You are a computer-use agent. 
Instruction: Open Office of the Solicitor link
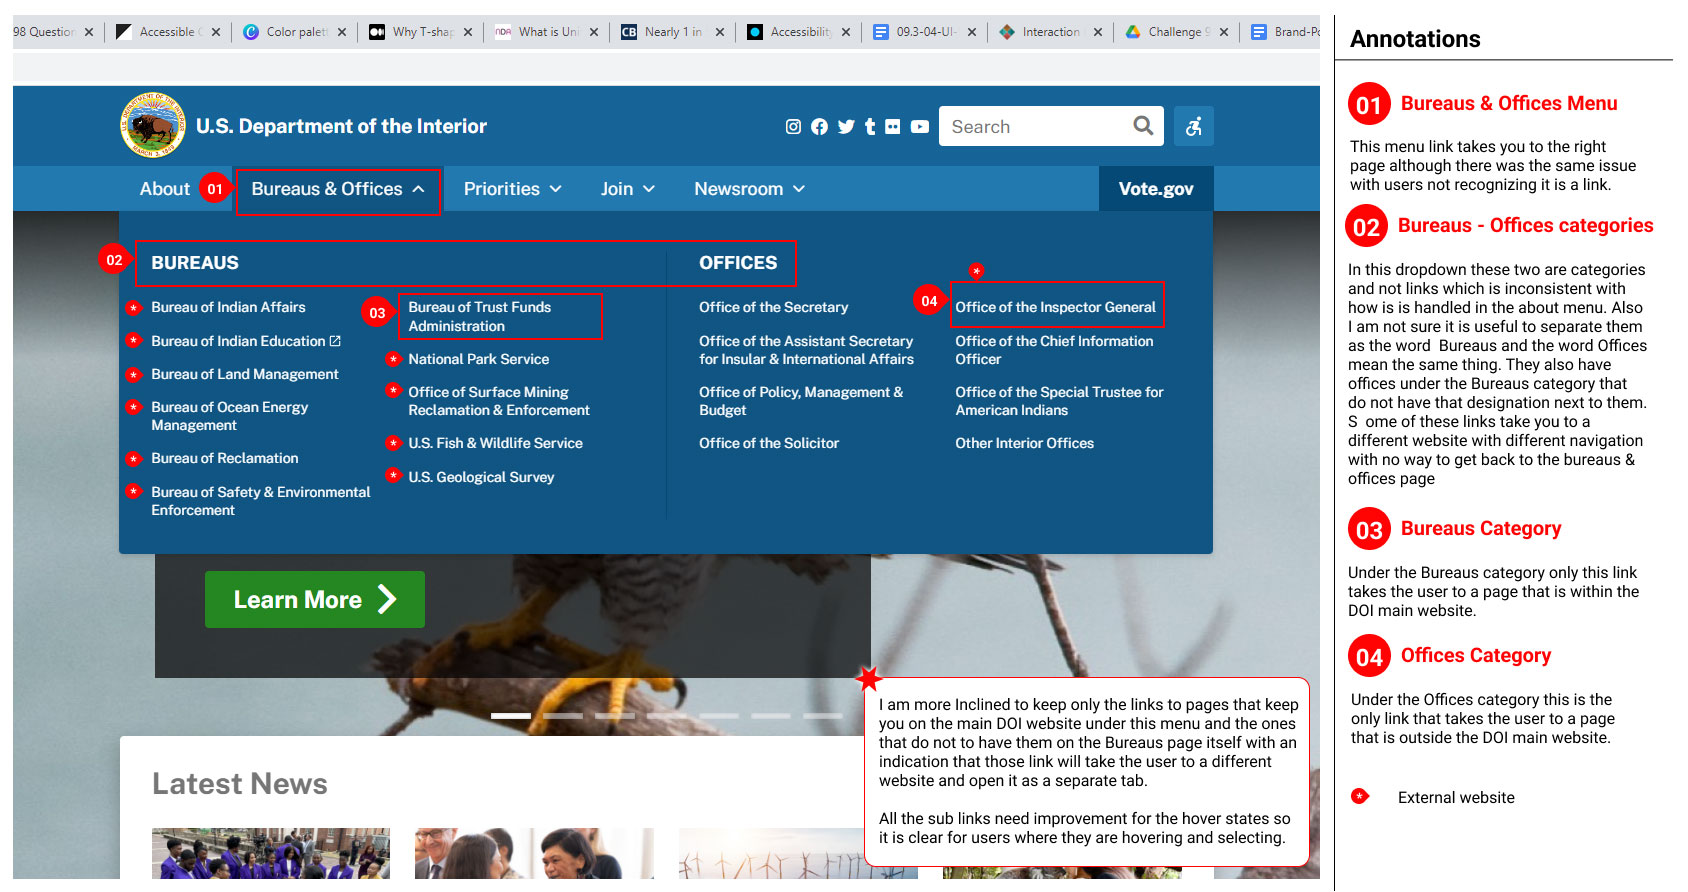coord(769,443)
